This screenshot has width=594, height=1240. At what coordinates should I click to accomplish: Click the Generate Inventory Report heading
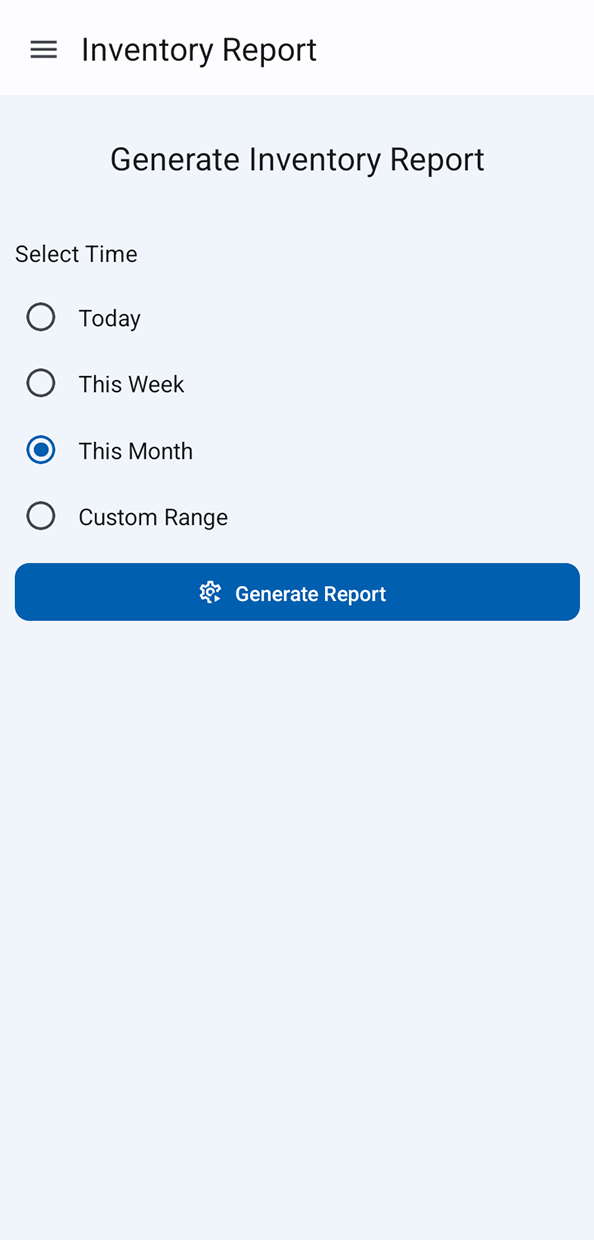pos(297,159)
